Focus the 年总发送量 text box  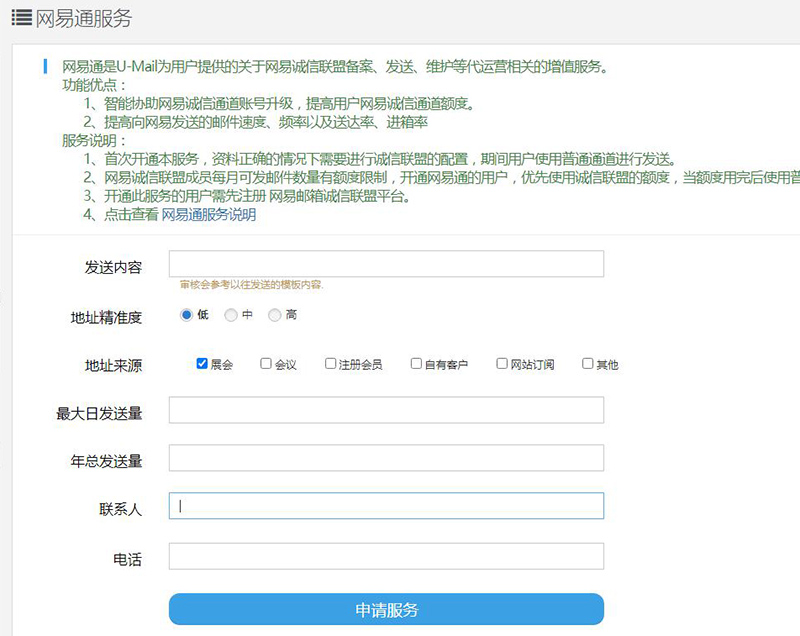pyautogui.click(x=386, y=458)
